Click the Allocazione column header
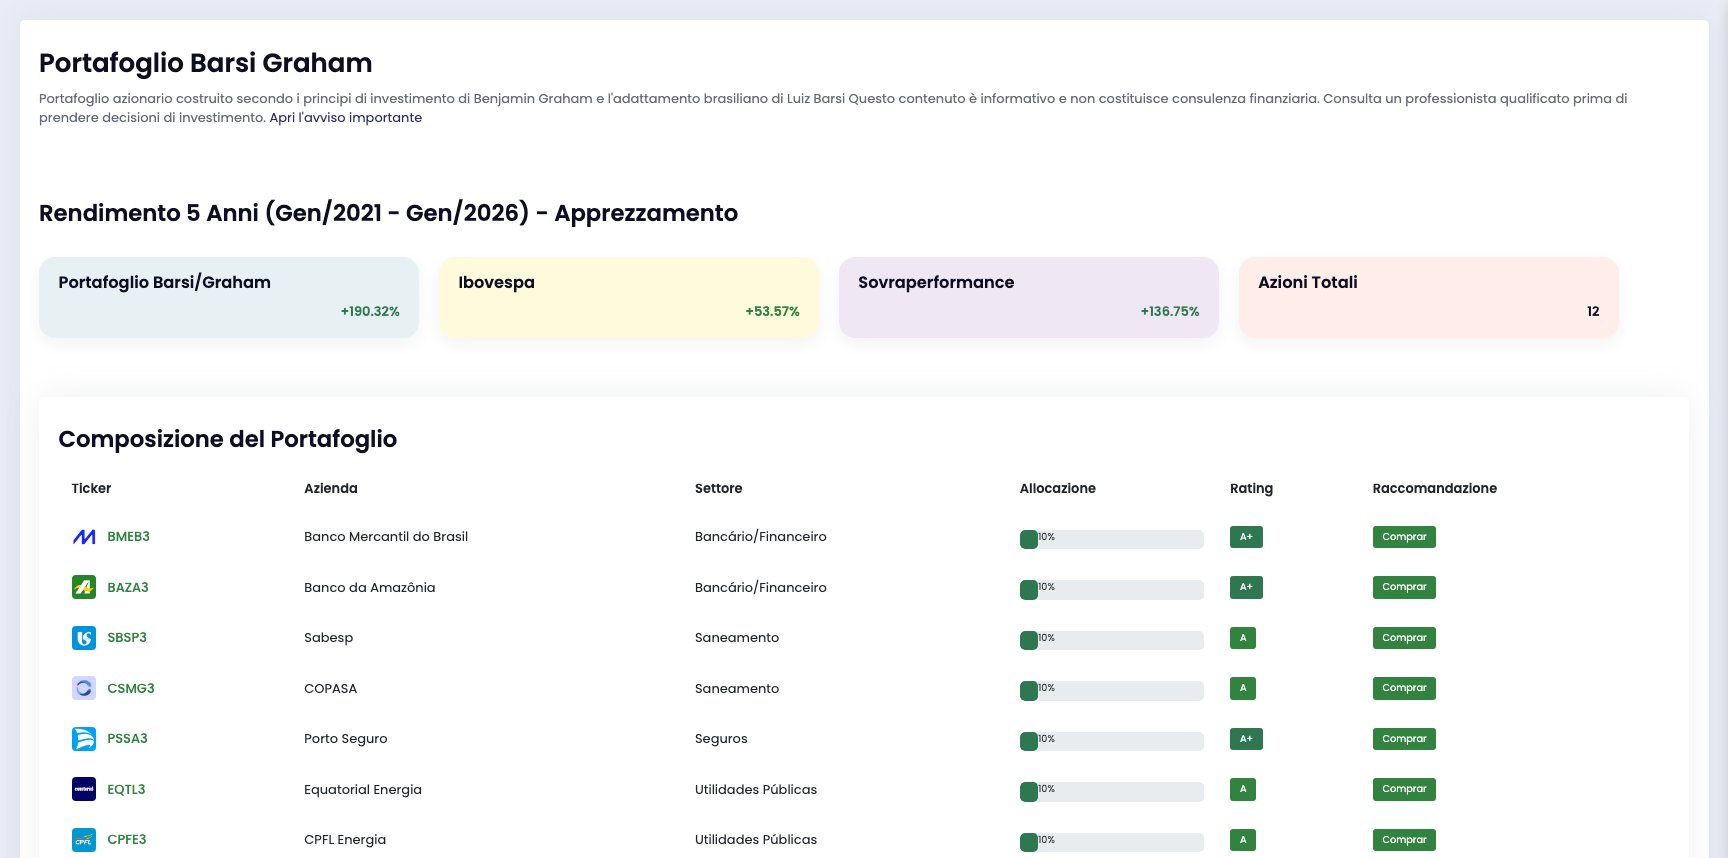The image size is (1728, 858). [x=1058, y=488]
